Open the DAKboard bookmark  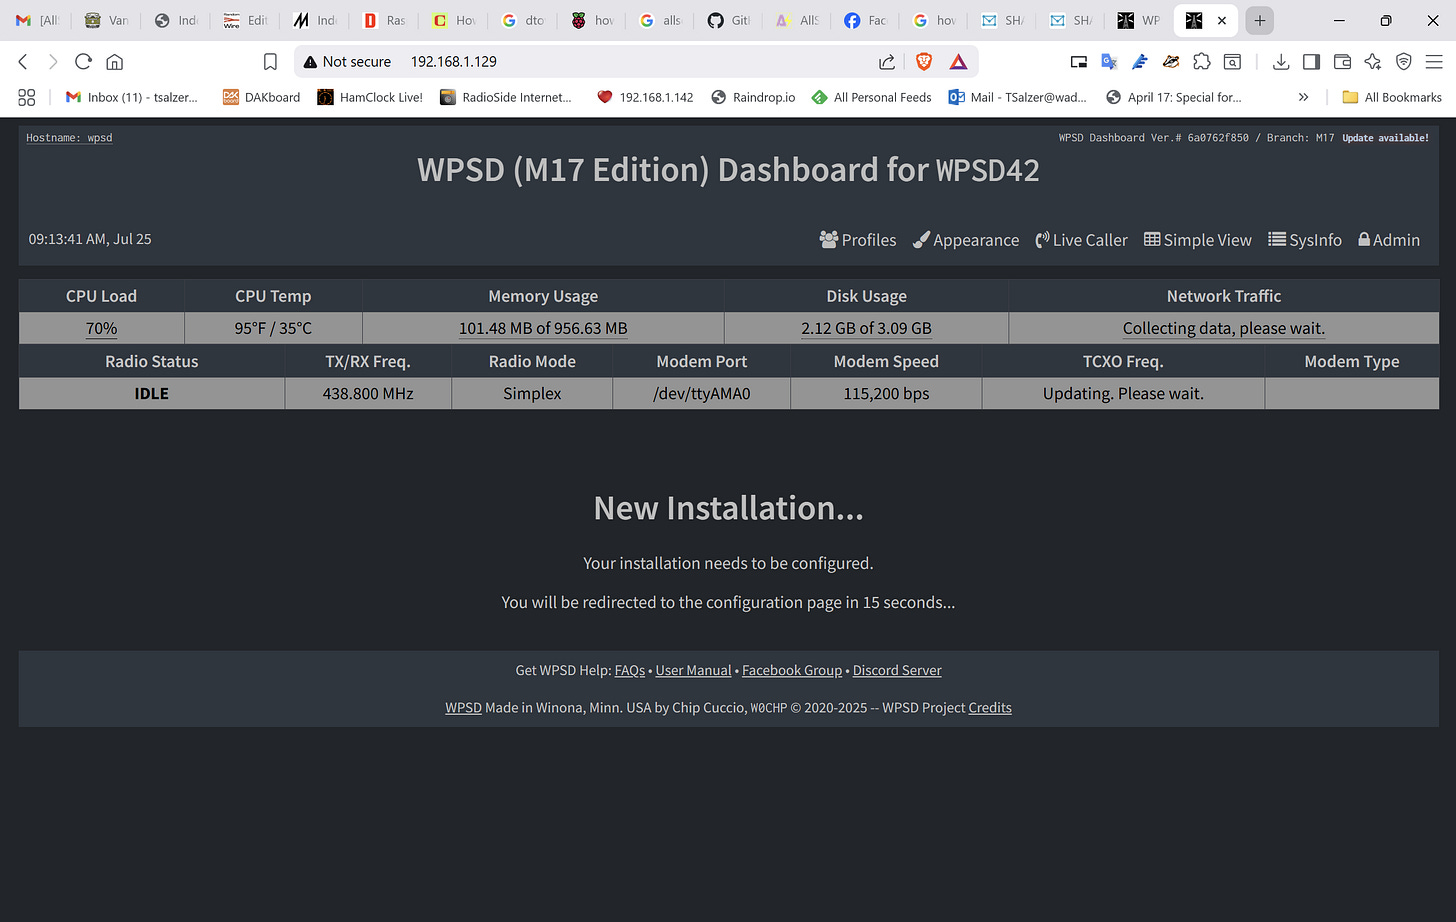click(261, 97)
